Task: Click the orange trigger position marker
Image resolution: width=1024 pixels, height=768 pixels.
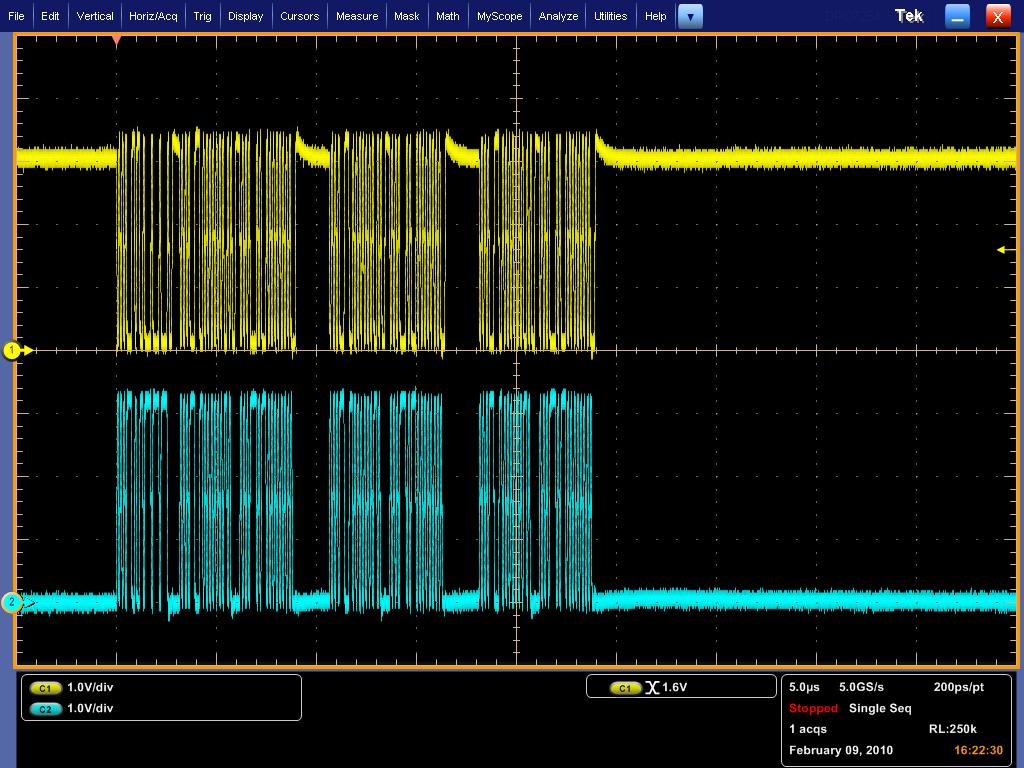Action: tap(117, 41)
